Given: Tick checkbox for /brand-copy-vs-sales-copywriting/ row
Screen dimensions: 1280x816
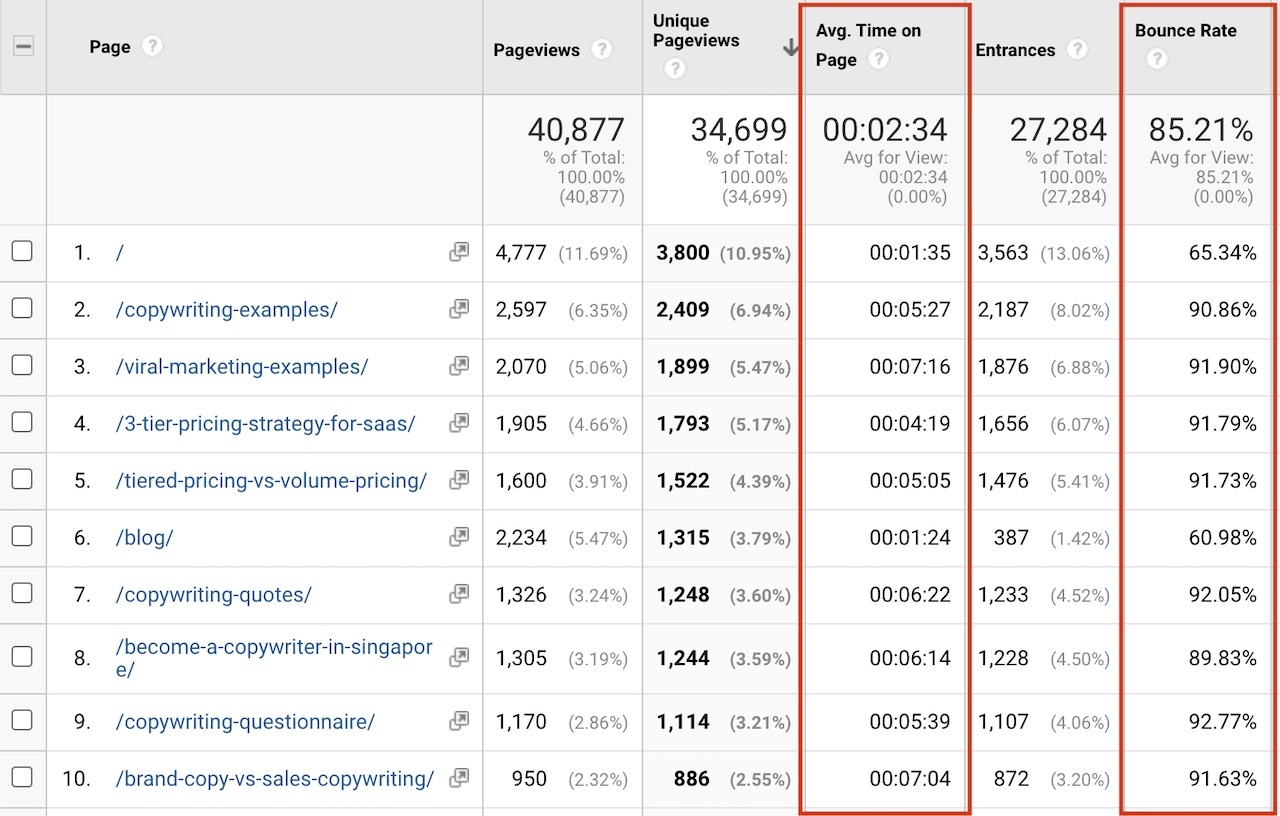Looking at the screenshot, I should pyautogui.click(x=22, y=777).
